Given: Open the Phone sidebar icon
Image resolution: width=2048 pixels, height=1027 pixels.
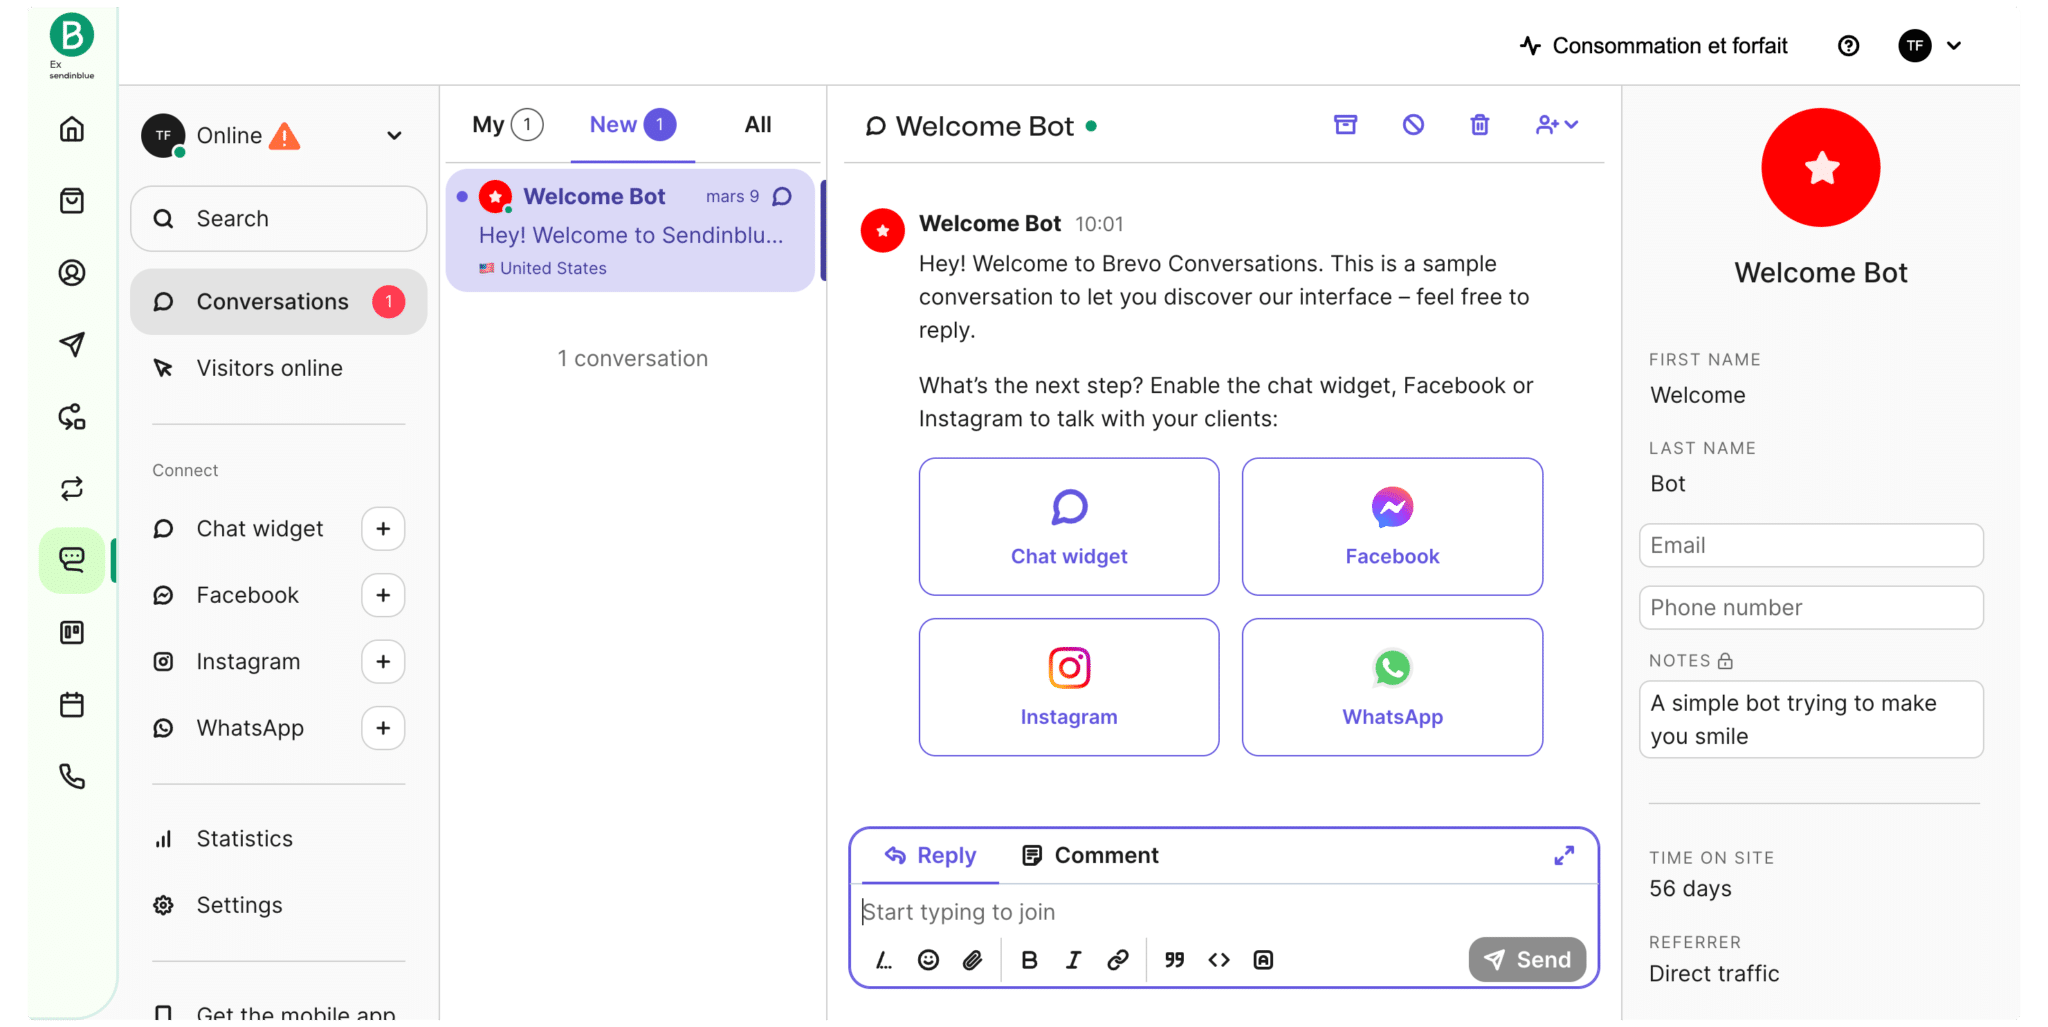Looking at the screenshot, I should (72, 777).
